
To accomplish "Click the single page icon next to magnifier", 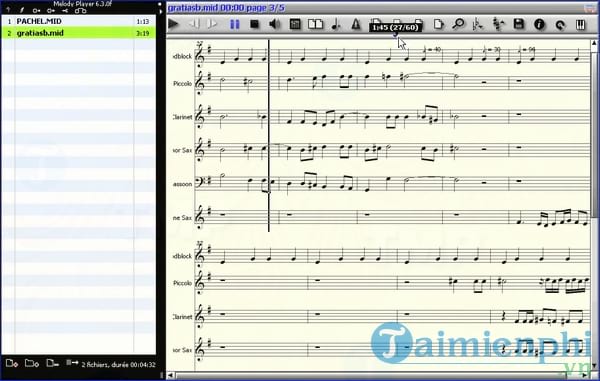I will point(439,24).
